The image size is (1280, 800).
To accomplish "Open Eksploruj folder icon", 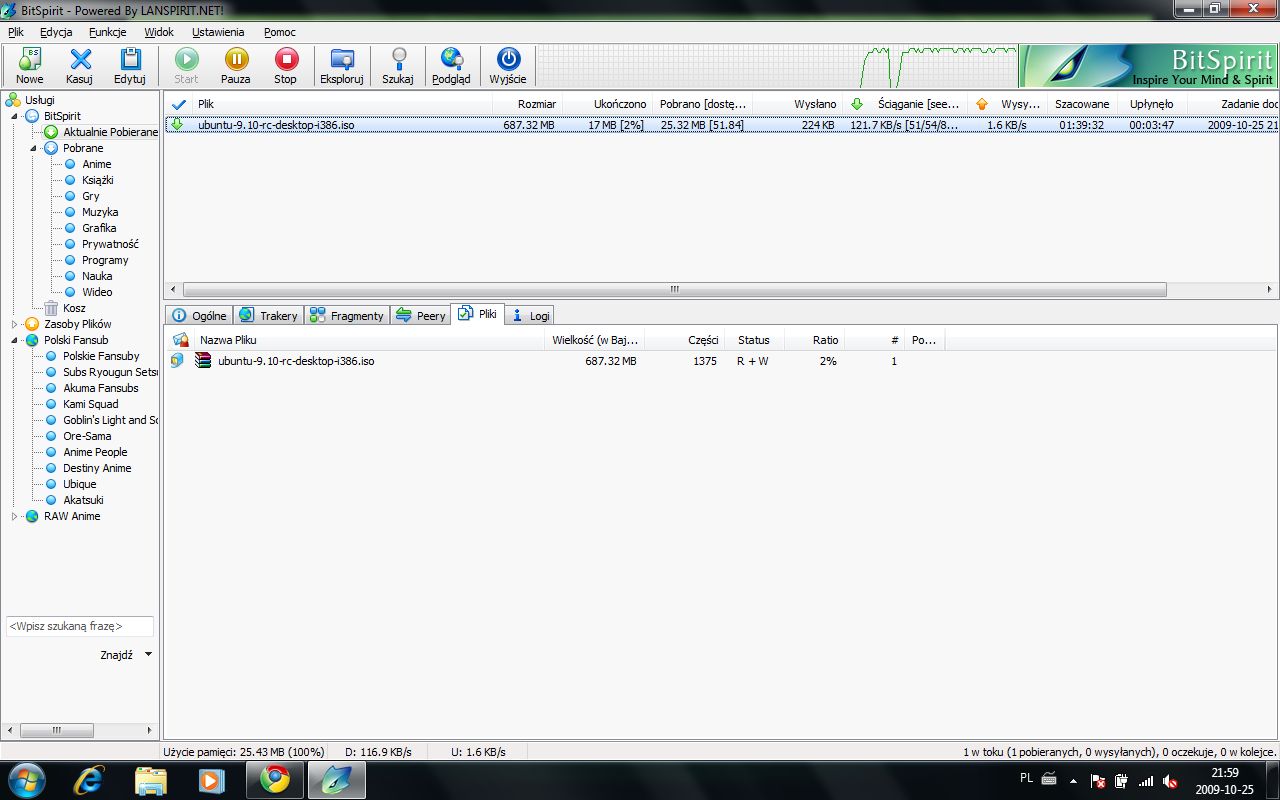I will point(342,59).
